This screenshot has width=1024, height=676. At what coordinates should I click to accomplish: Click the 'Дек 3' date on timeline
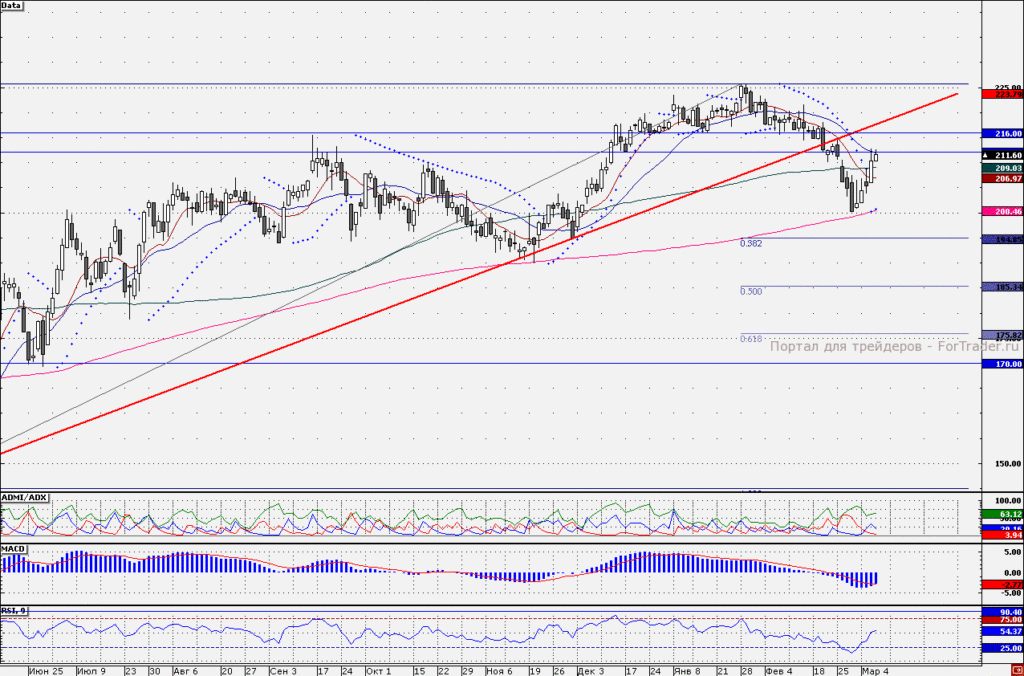(x=590, y=671)
